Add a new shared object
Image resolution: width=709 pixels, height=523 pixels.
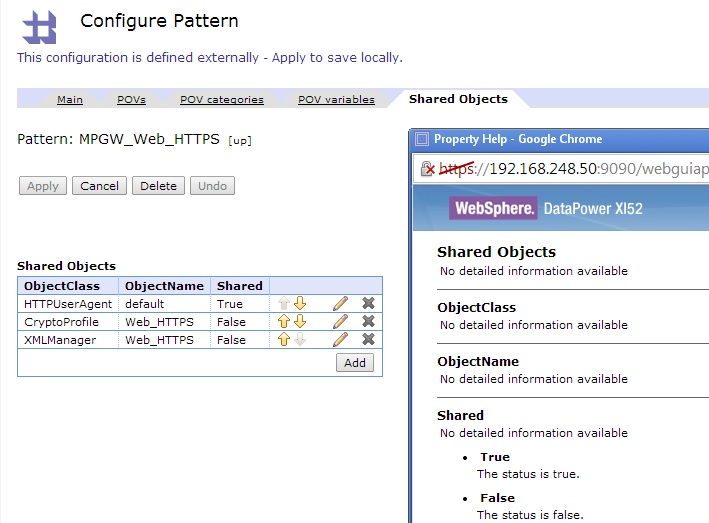tap(355, 363)
